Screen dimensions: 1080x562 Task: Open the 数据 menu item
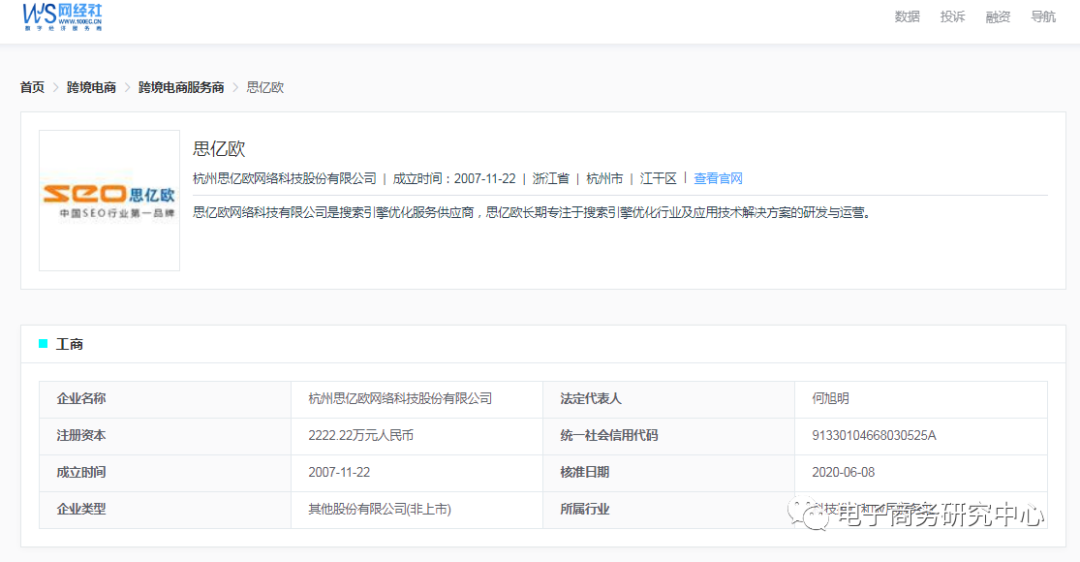pos(906,17)
